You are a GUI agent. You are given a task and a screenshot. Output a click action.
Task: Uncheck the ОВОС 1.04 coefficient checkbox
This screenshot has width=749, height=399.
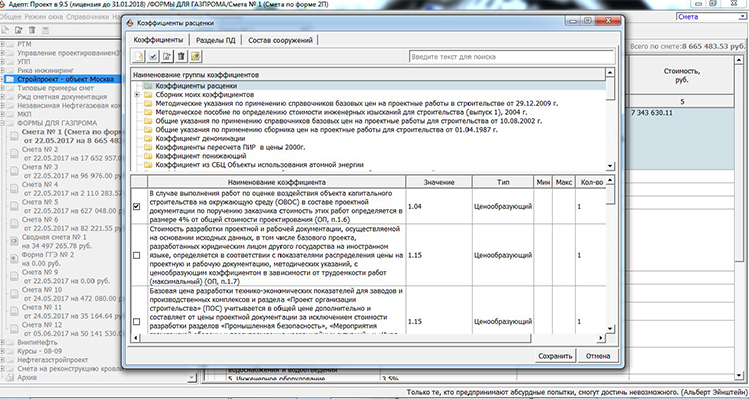pyautogui.click(x=137, y=206)
